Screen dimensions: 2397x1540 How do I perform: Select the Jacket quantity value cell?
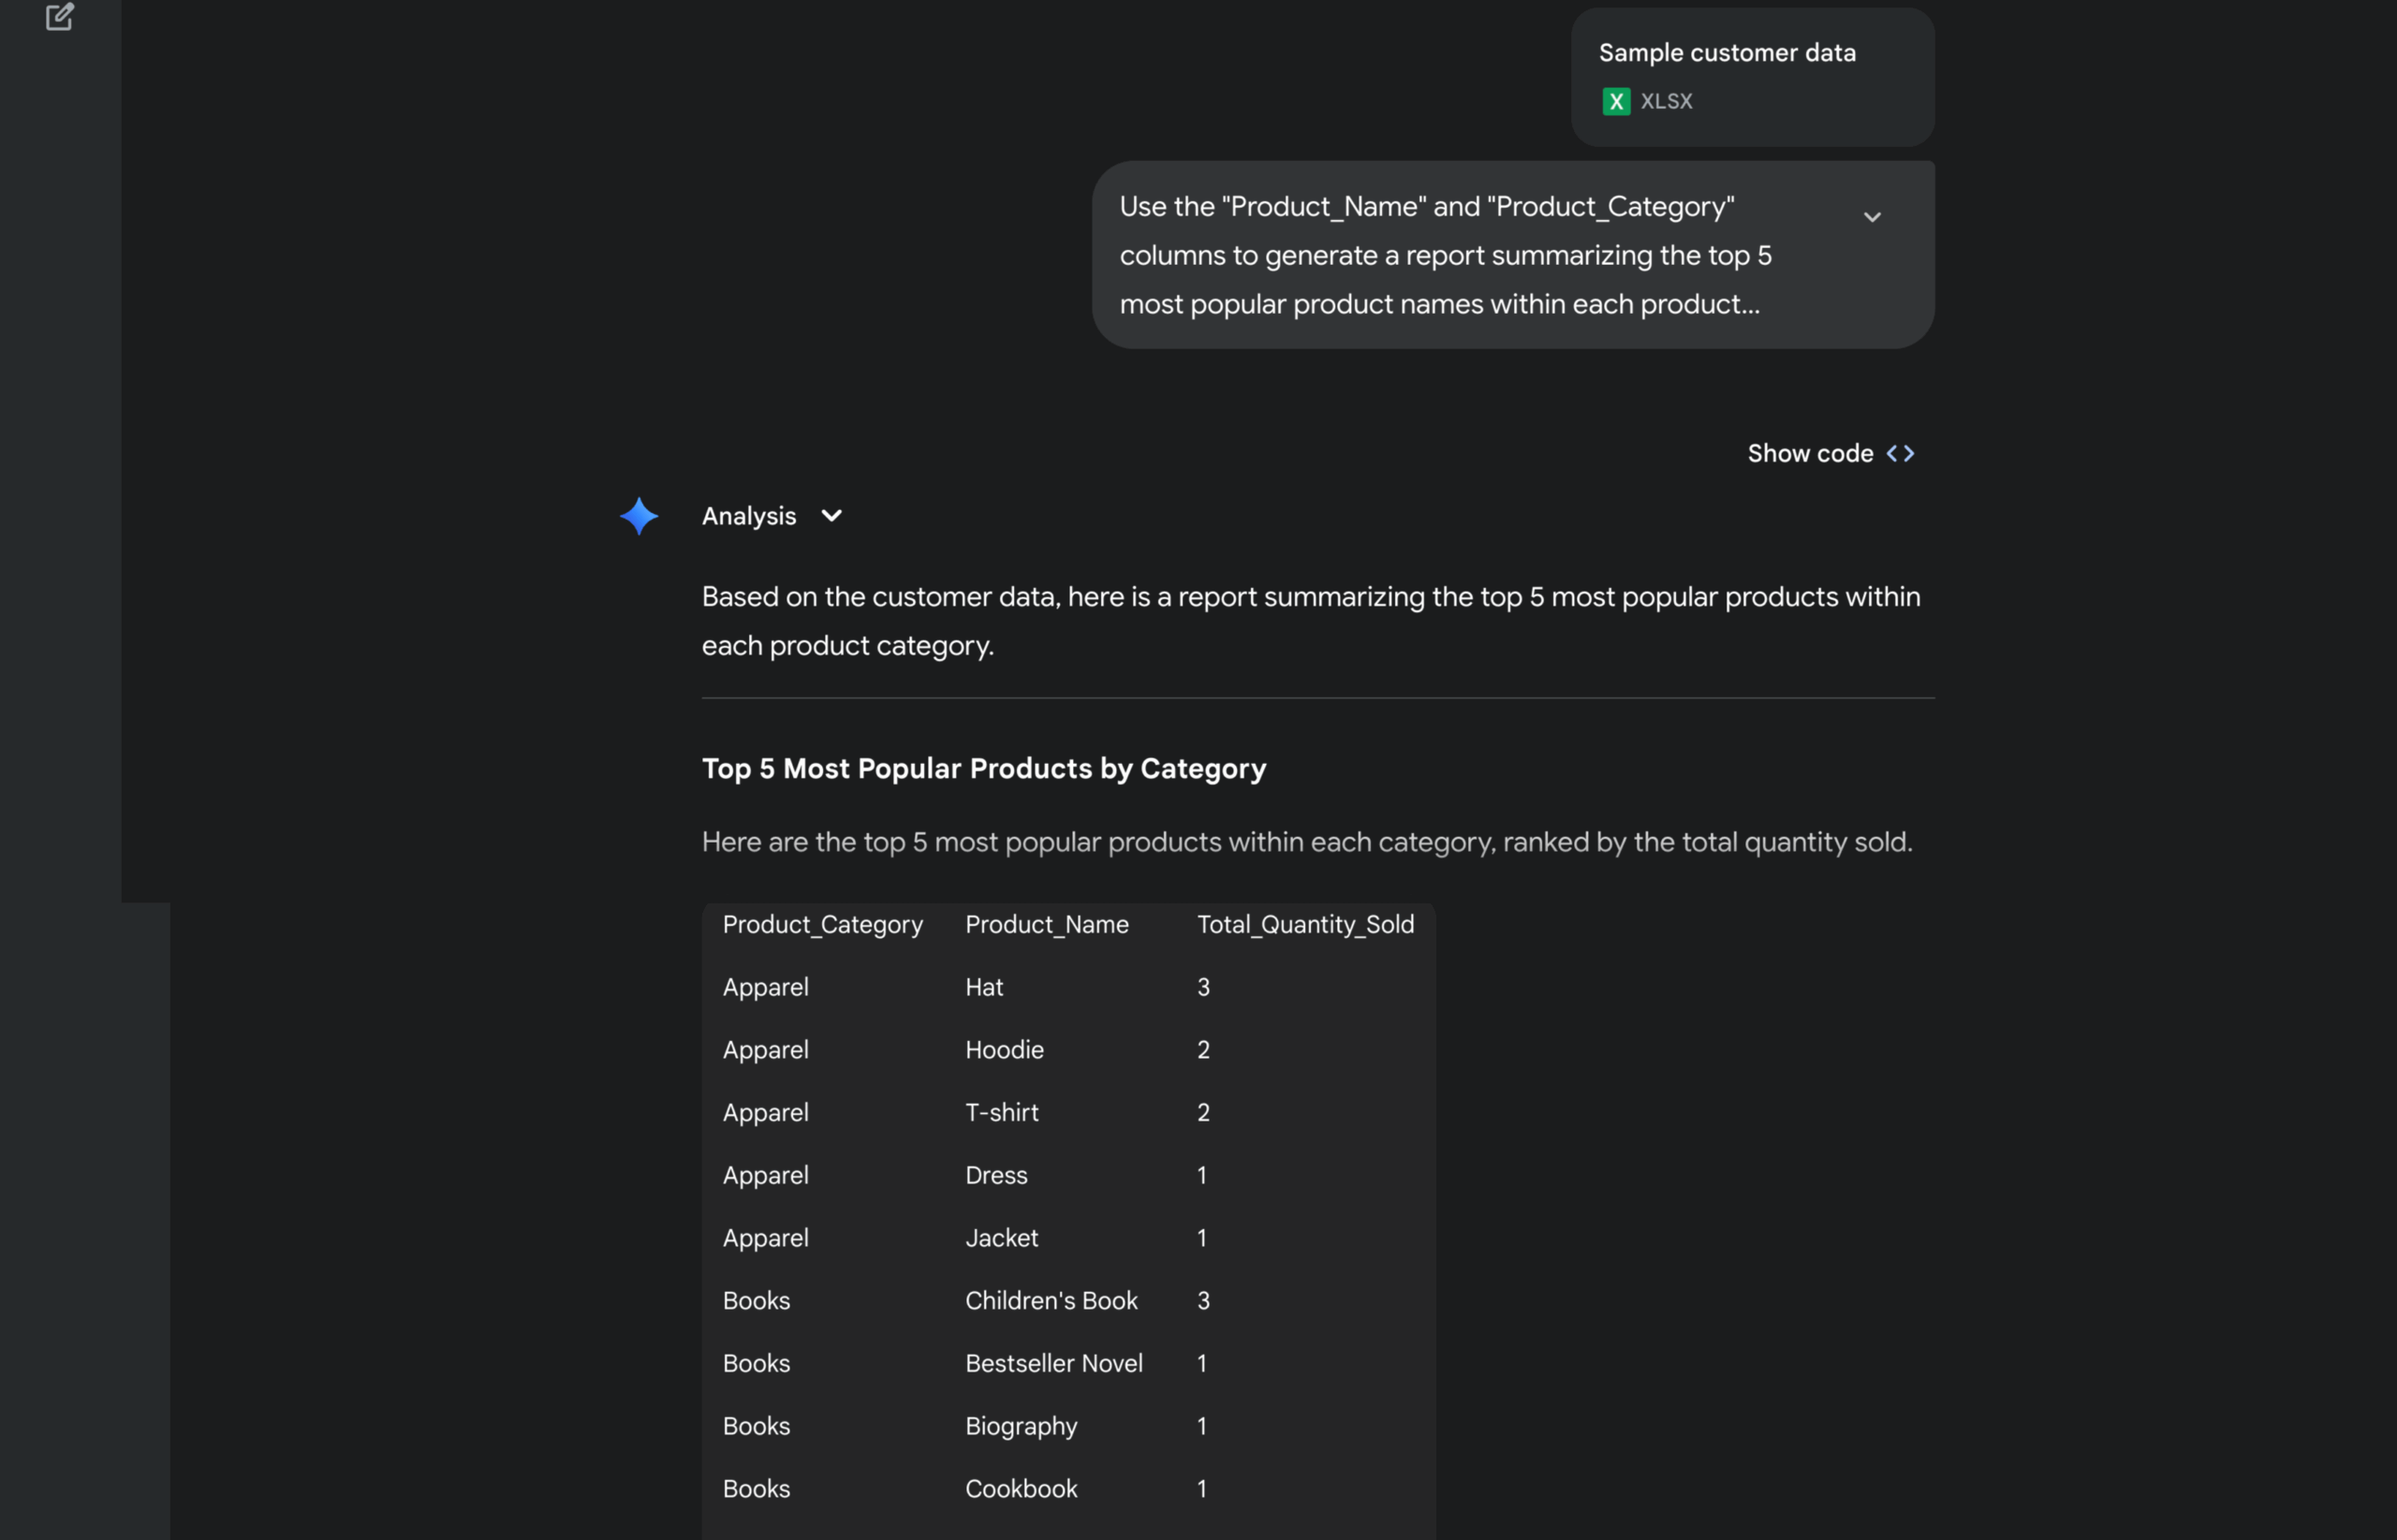pos(1203,1238)
